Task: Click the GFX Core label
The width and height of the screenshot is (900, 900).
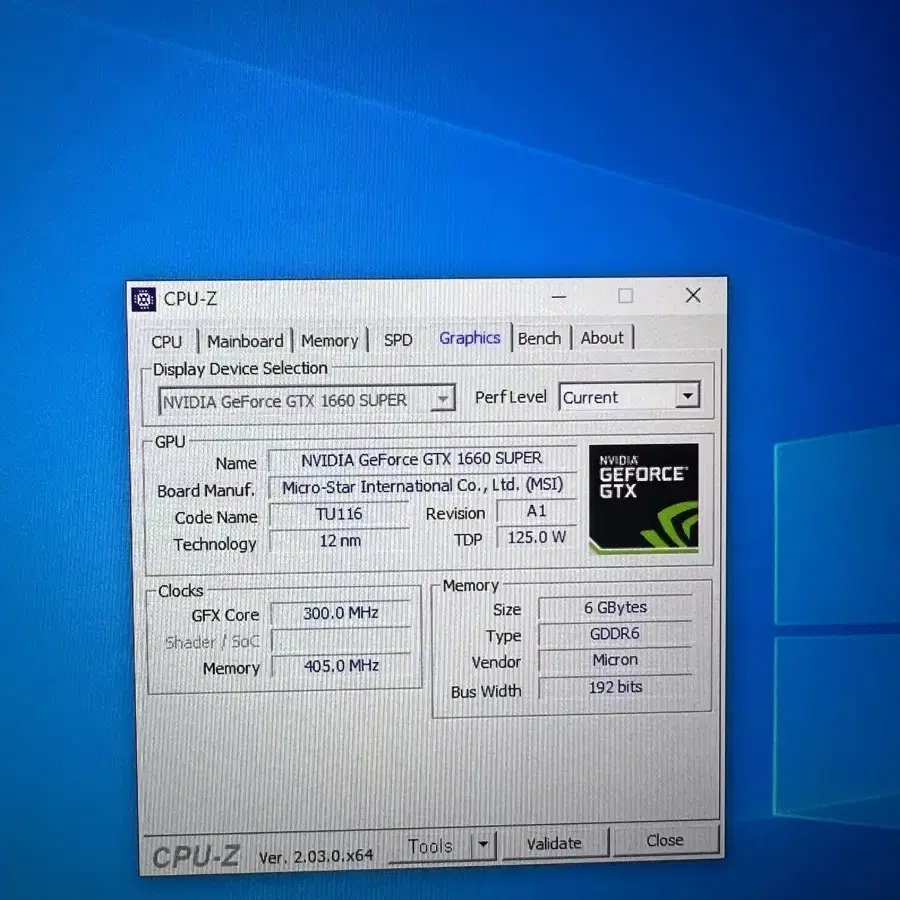Action: [226, 615]
